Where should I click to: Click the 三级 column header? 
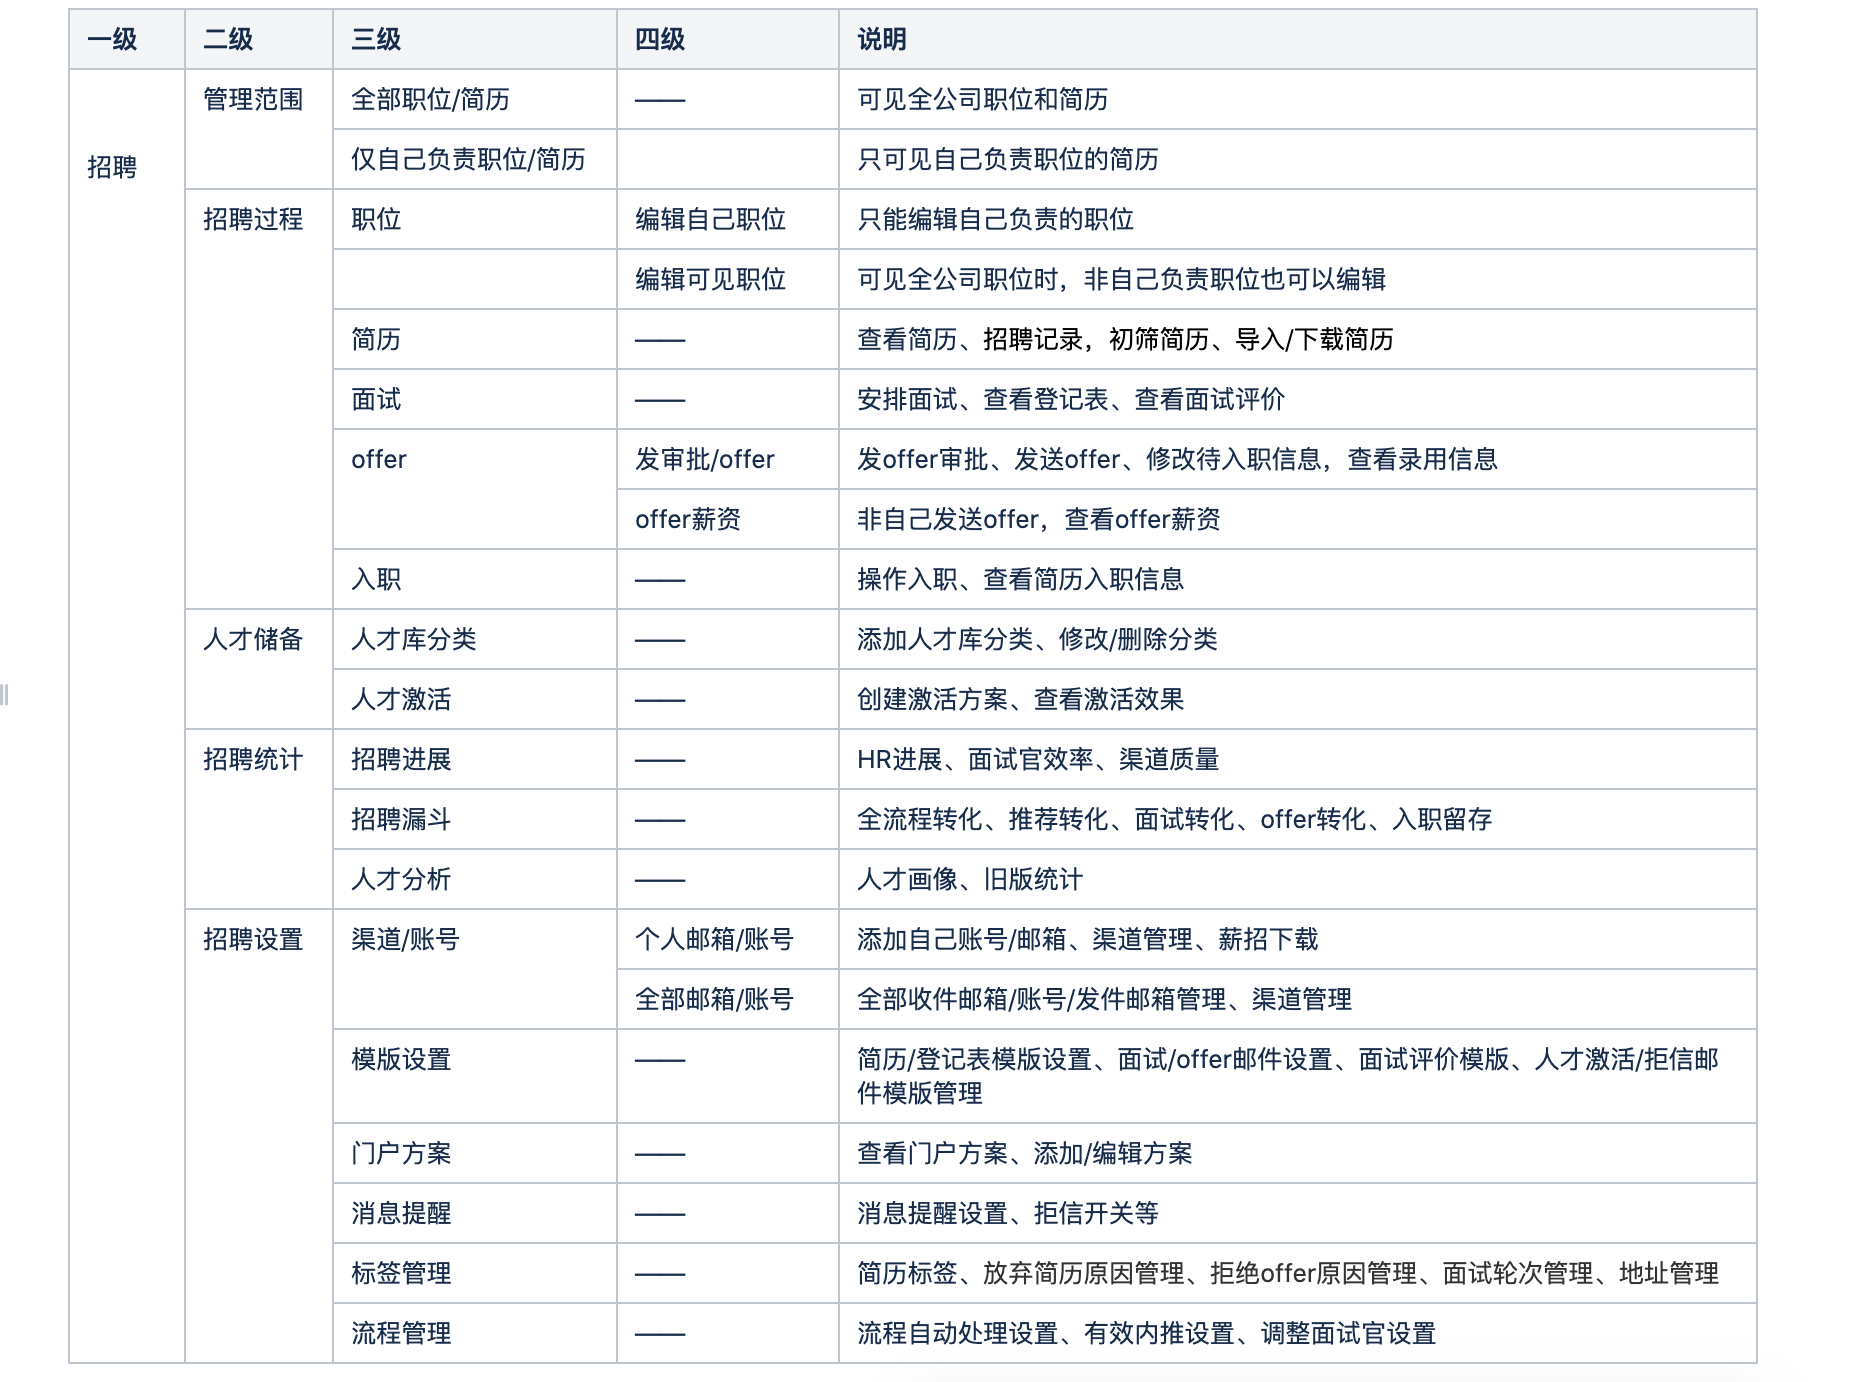point(475,40)
